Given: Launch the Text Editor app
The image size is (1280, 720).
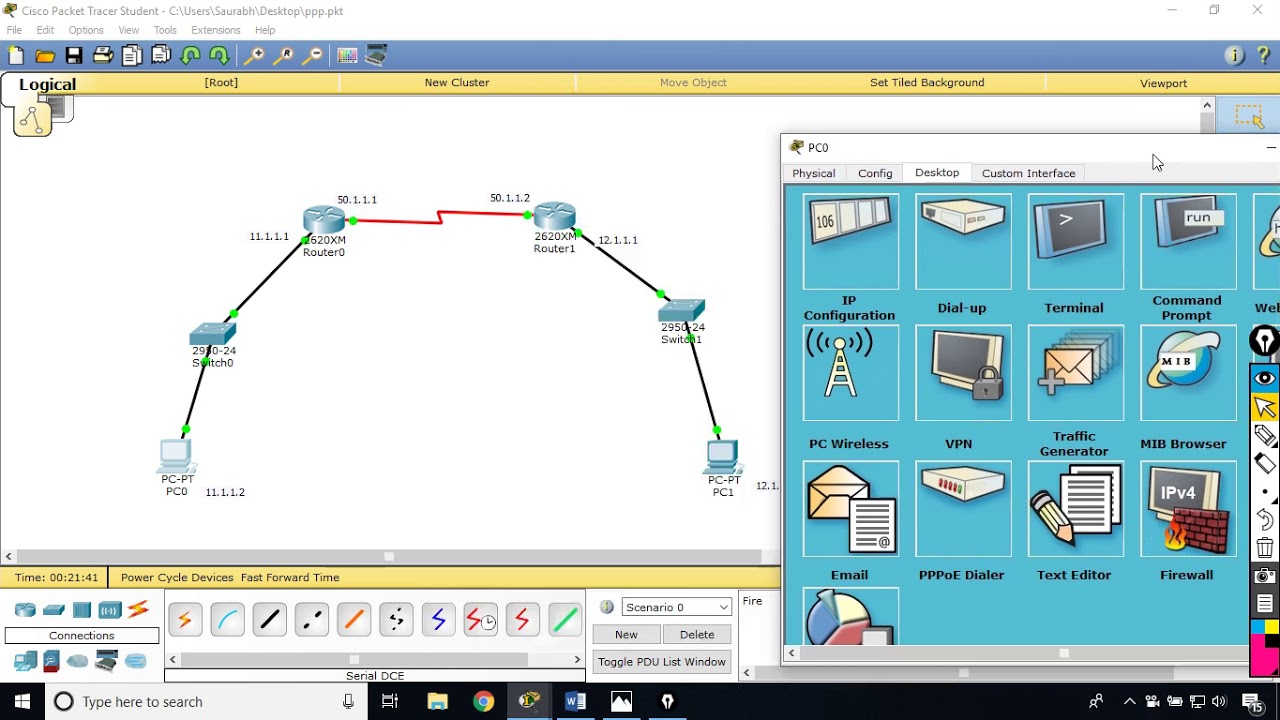Looking at the screenshot, I should (x=1075, y=508).
